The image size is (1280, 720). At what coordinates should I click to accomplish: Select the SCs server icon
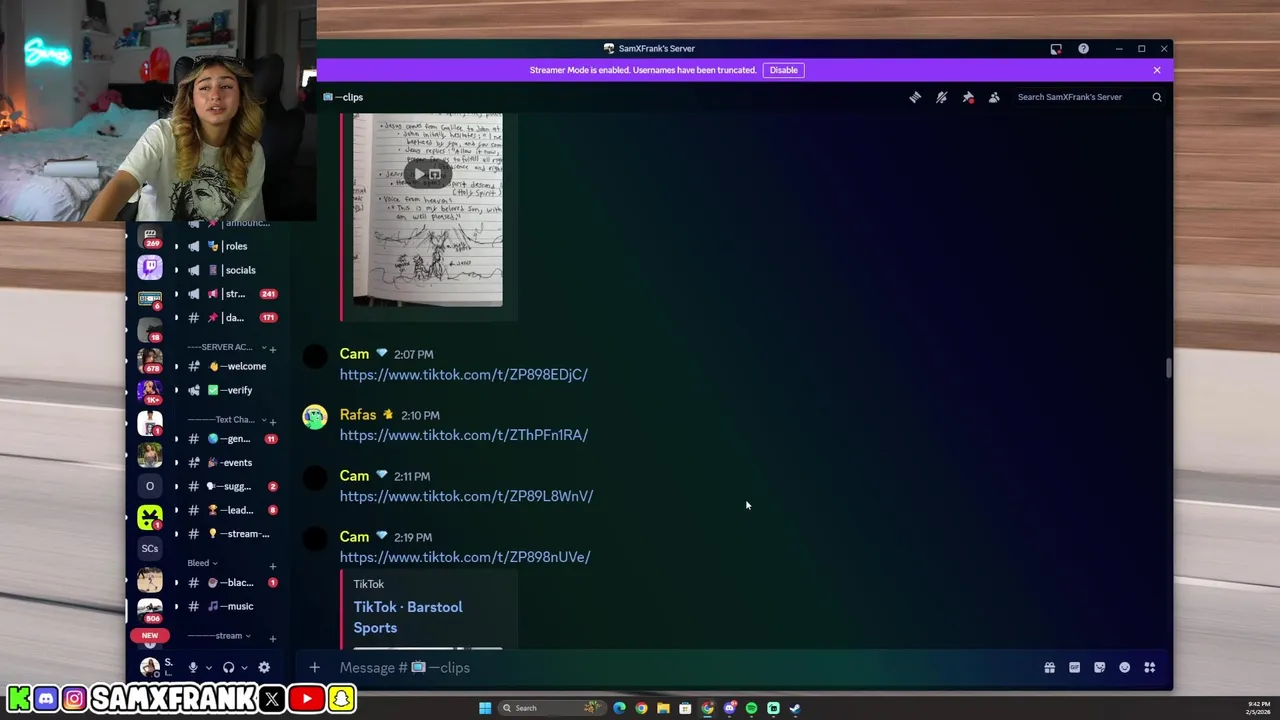coord(150,548)
